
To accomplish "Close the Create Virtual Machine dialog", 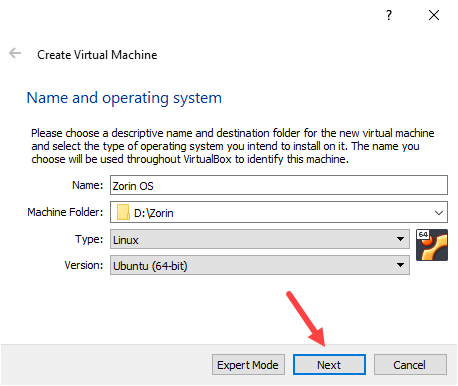I will click(x=434, y=15).
